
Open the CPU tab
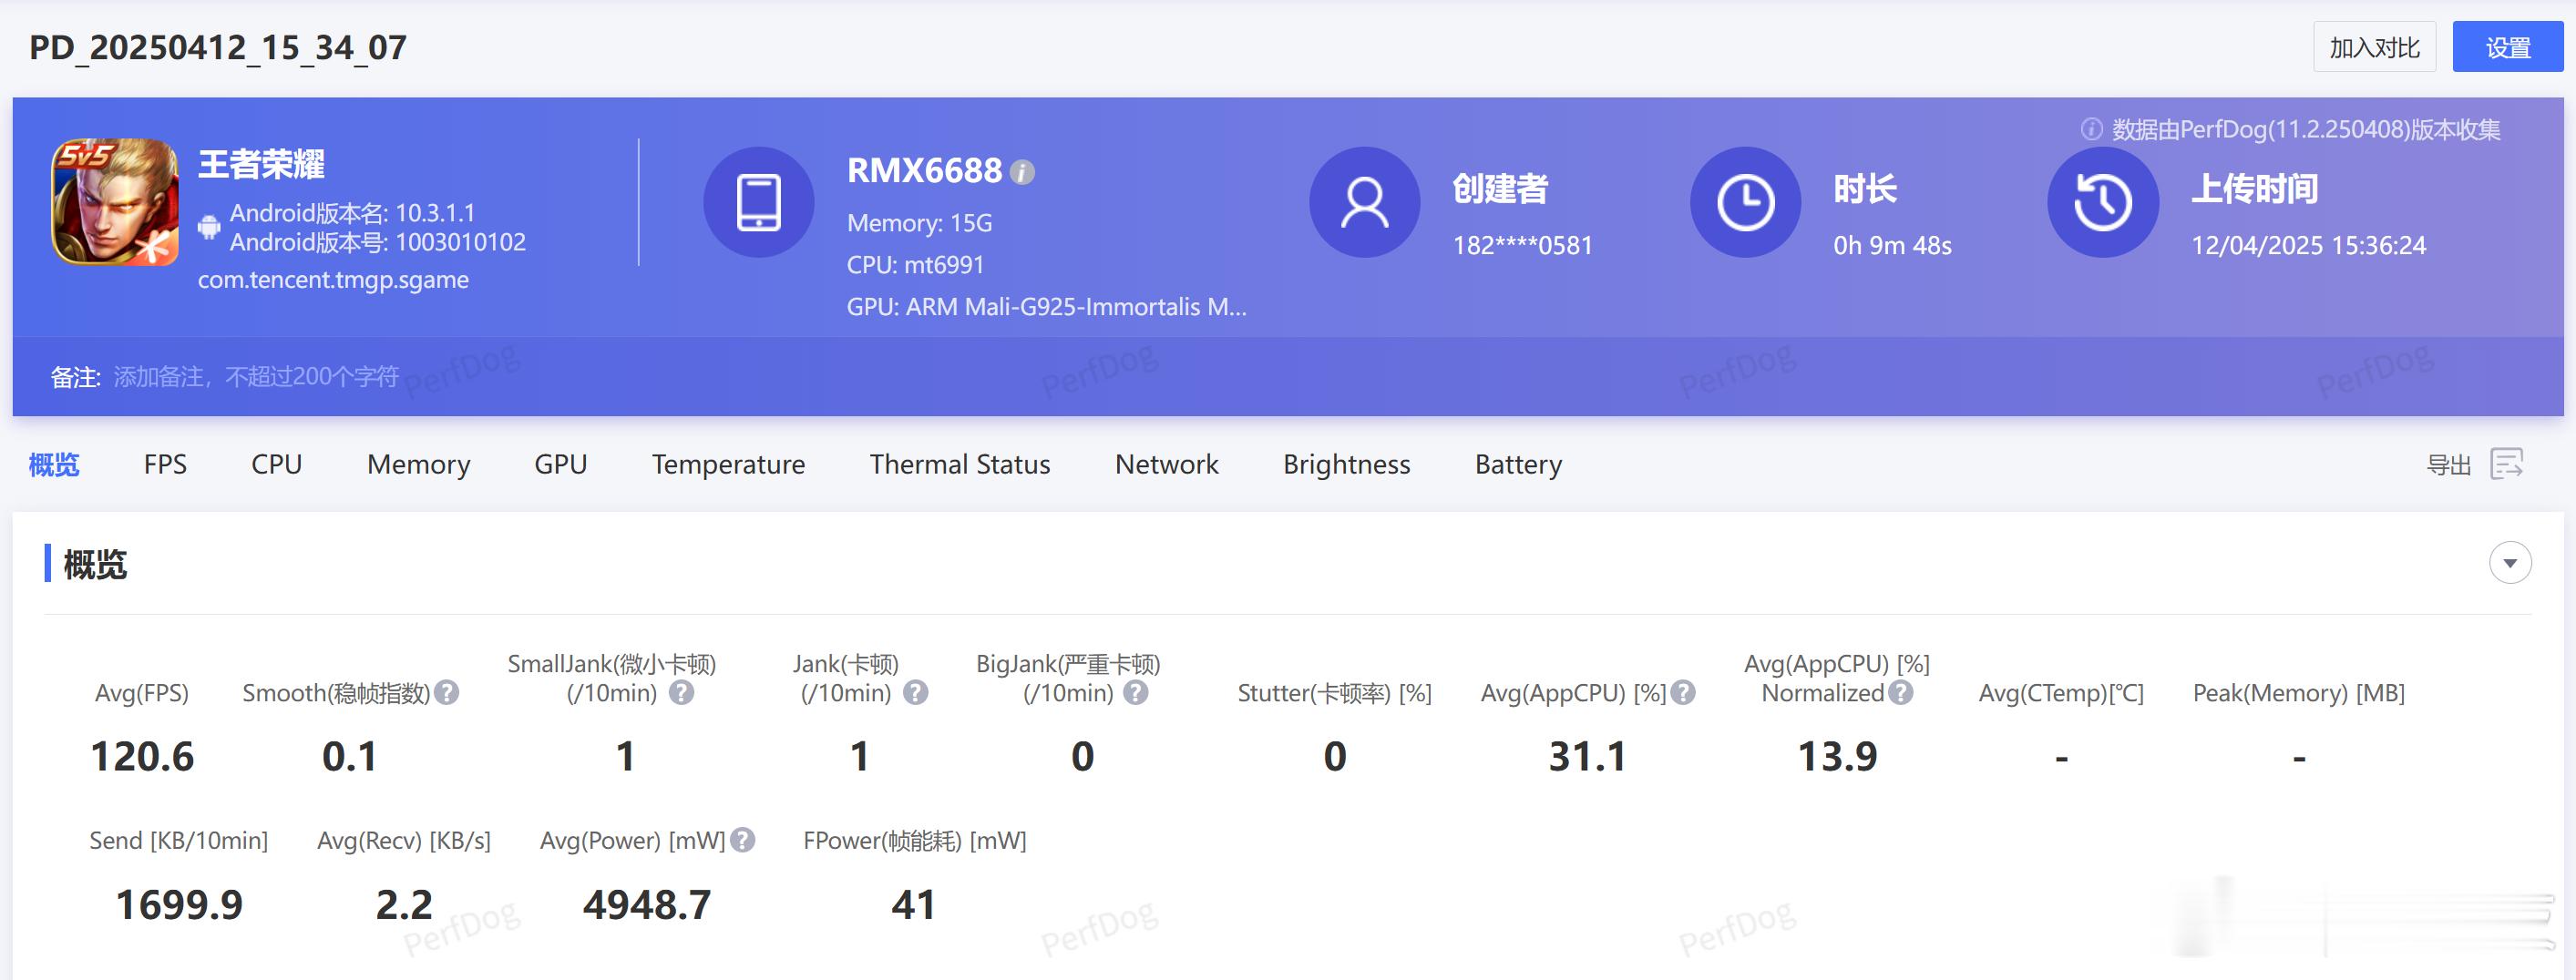(x=277, y=464)
